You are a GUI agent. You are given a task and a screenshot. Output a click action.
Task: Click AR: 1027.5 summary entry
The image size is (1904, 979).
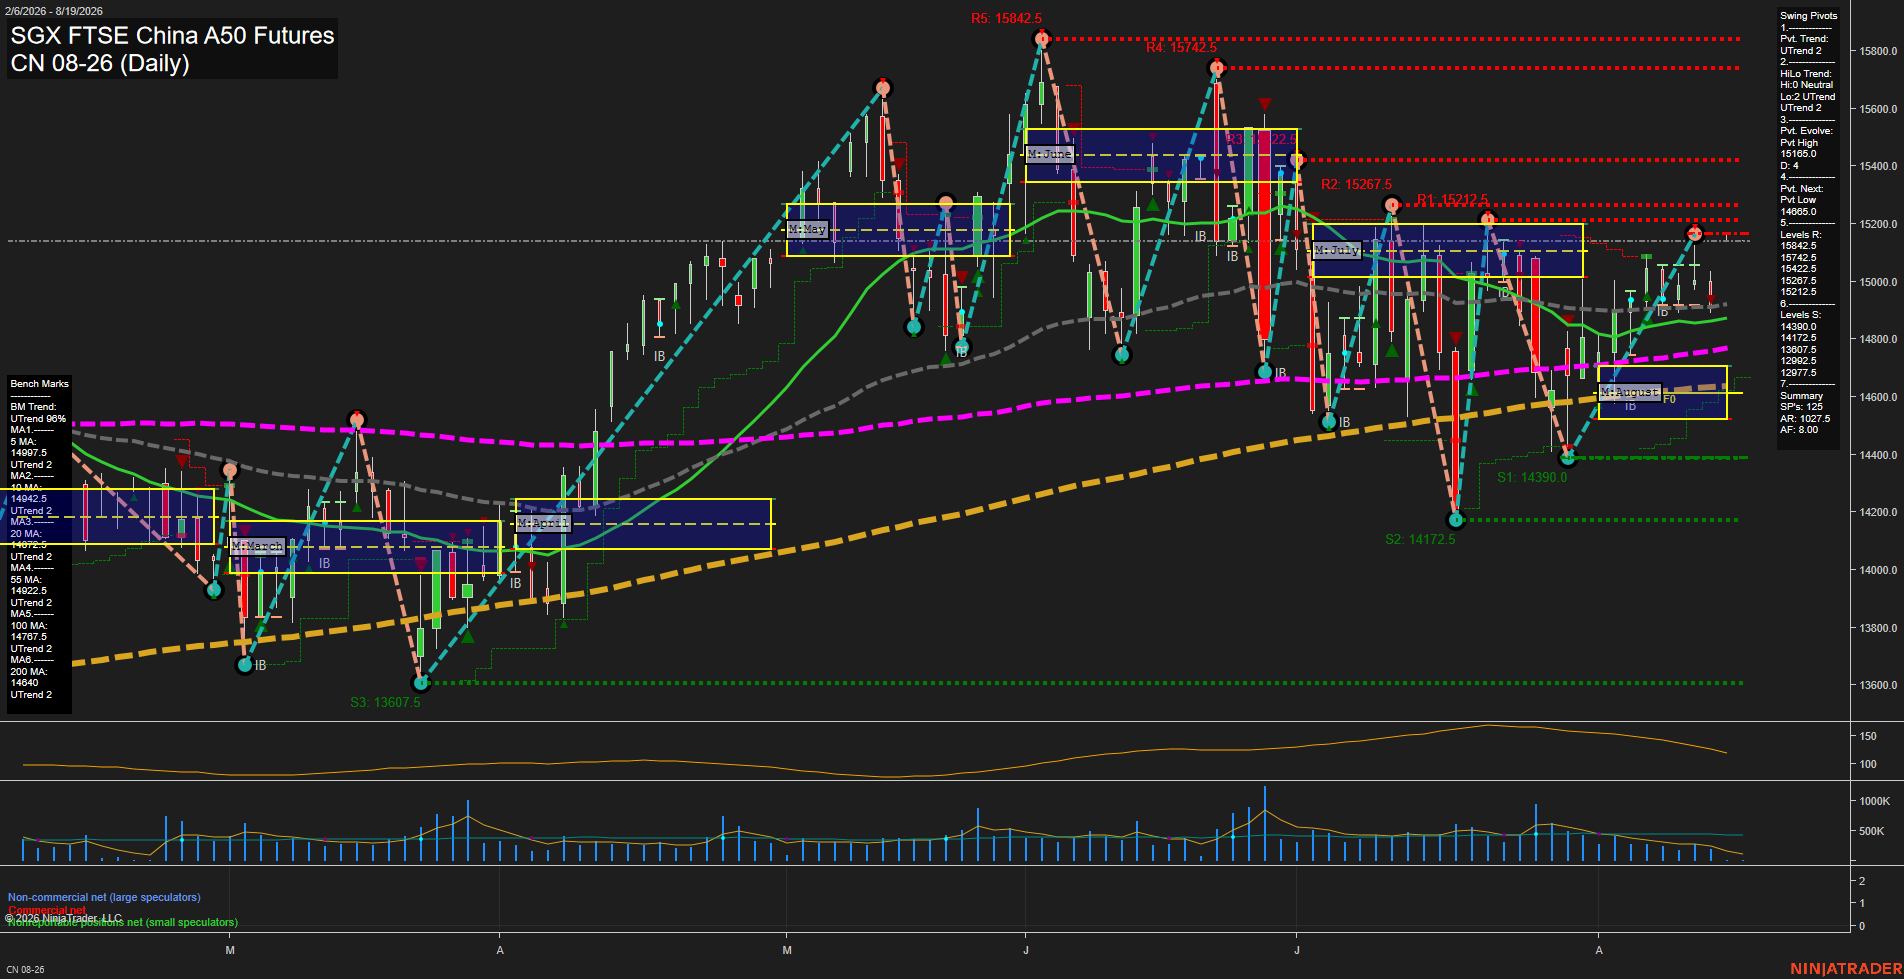(1805, 419)
